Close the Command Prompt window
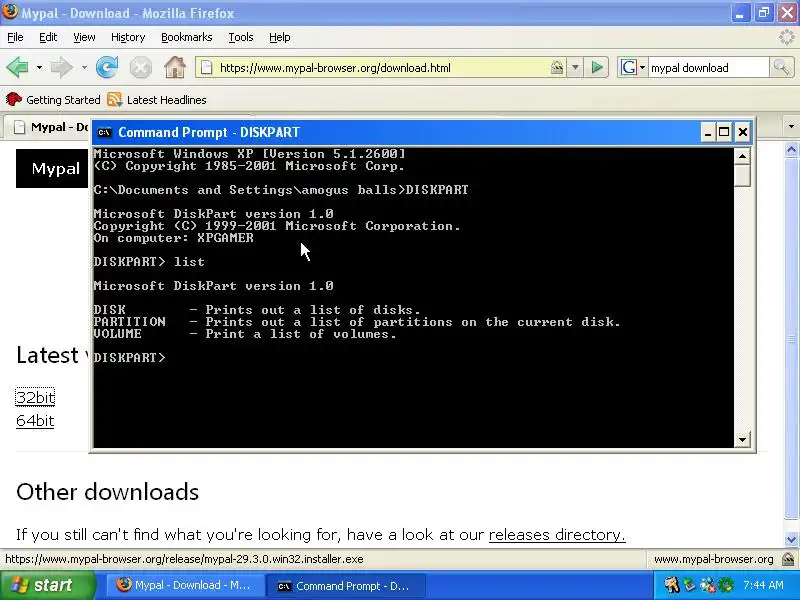Viewport: 800px width, 600px height. (x=743, y=132)
